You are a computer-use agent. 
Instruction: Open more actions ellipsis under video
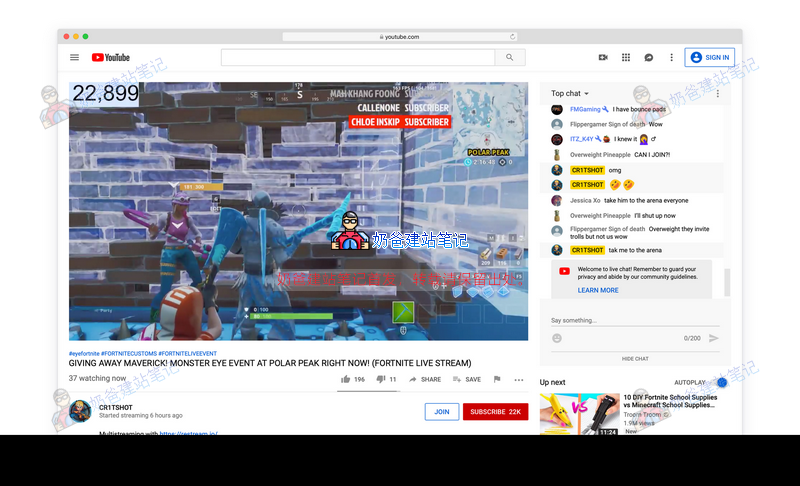519,379
